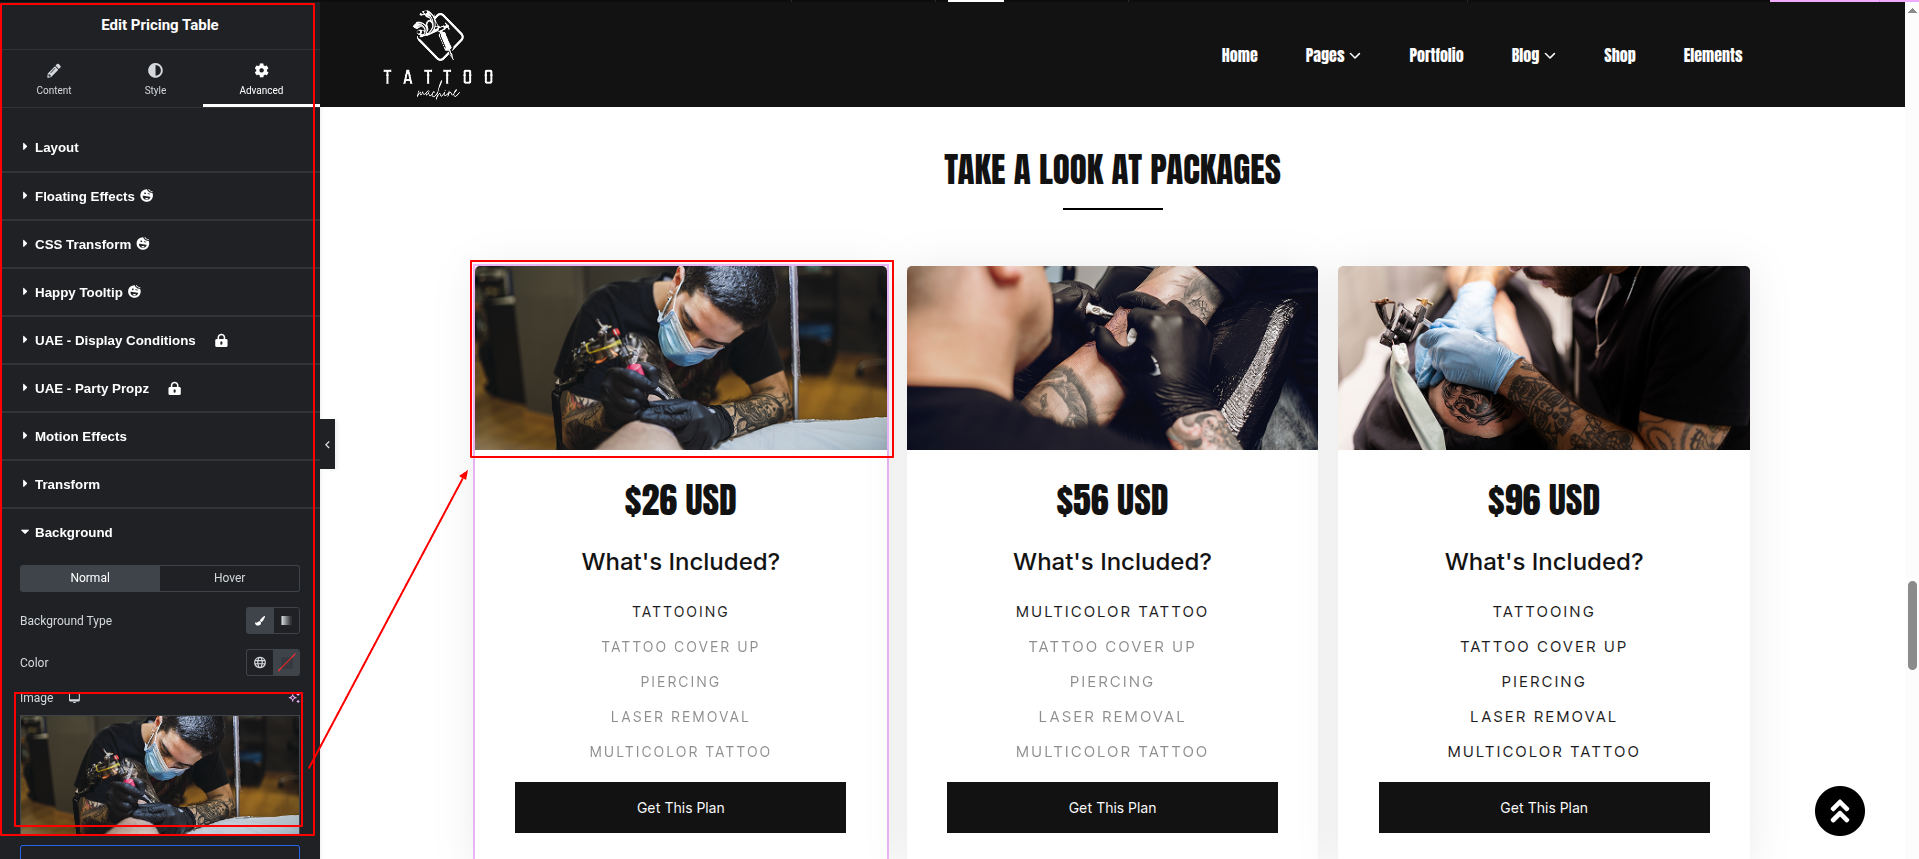Open the Pages dropdown menu
This screenshot has width=1919, height=859.
(1332, 55)
